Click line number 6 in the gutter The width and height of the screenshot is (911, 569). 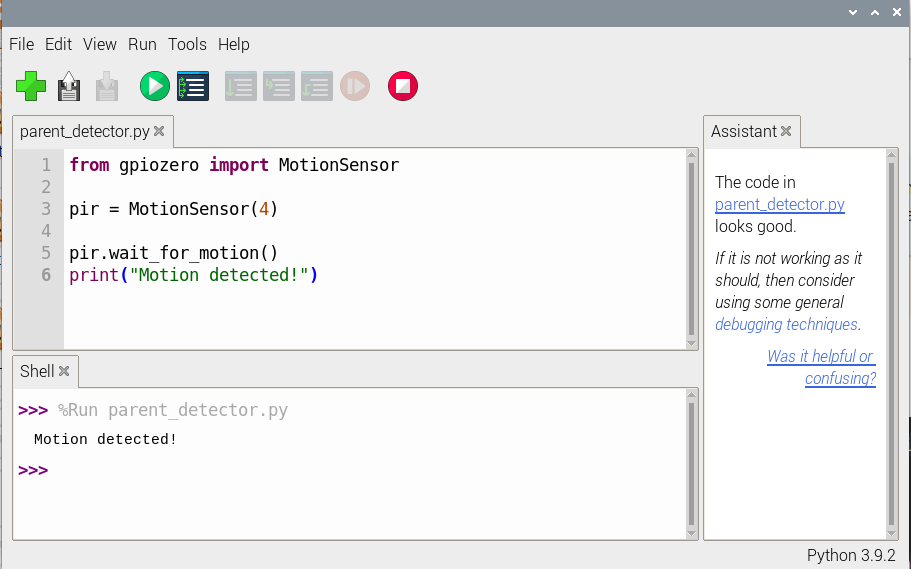click(46, 275)
